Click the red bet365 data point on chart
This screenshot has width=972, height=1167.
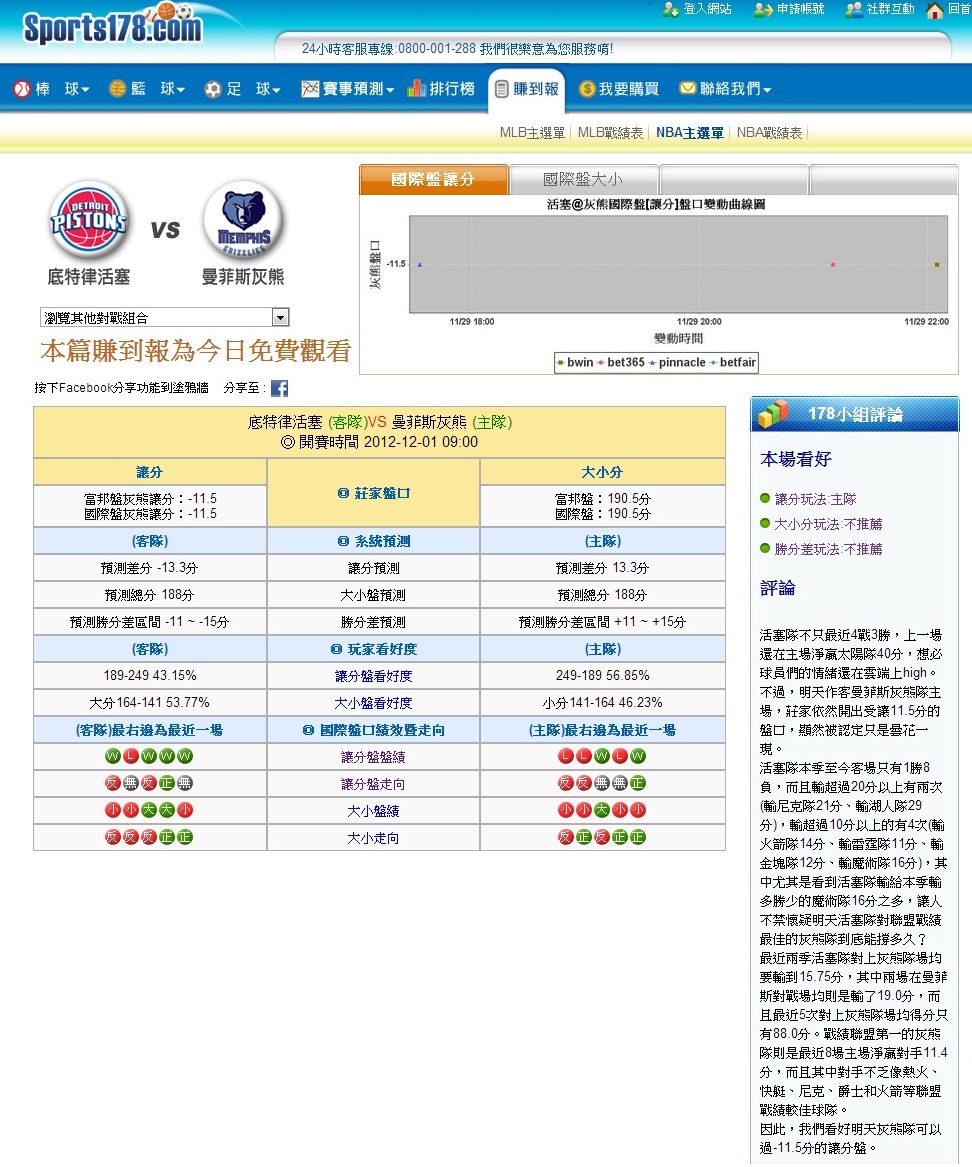coord(833,264)
